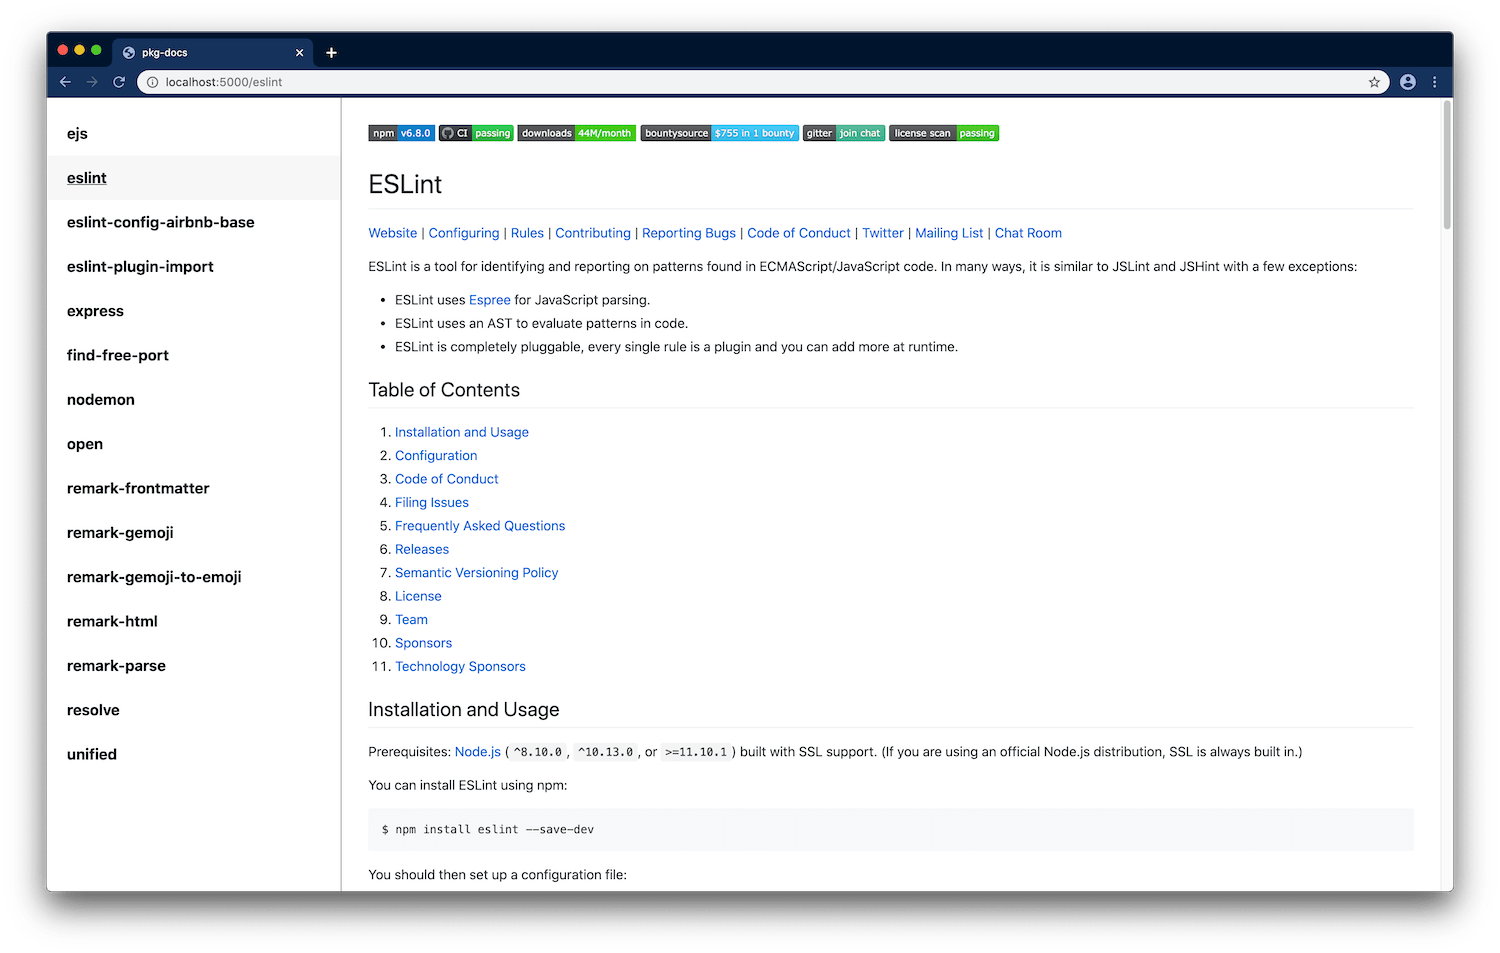Image resolution: width=1500 pixels, height=953 pixels.
Task: Select the open package in sidebar
Action: [194, 444]
